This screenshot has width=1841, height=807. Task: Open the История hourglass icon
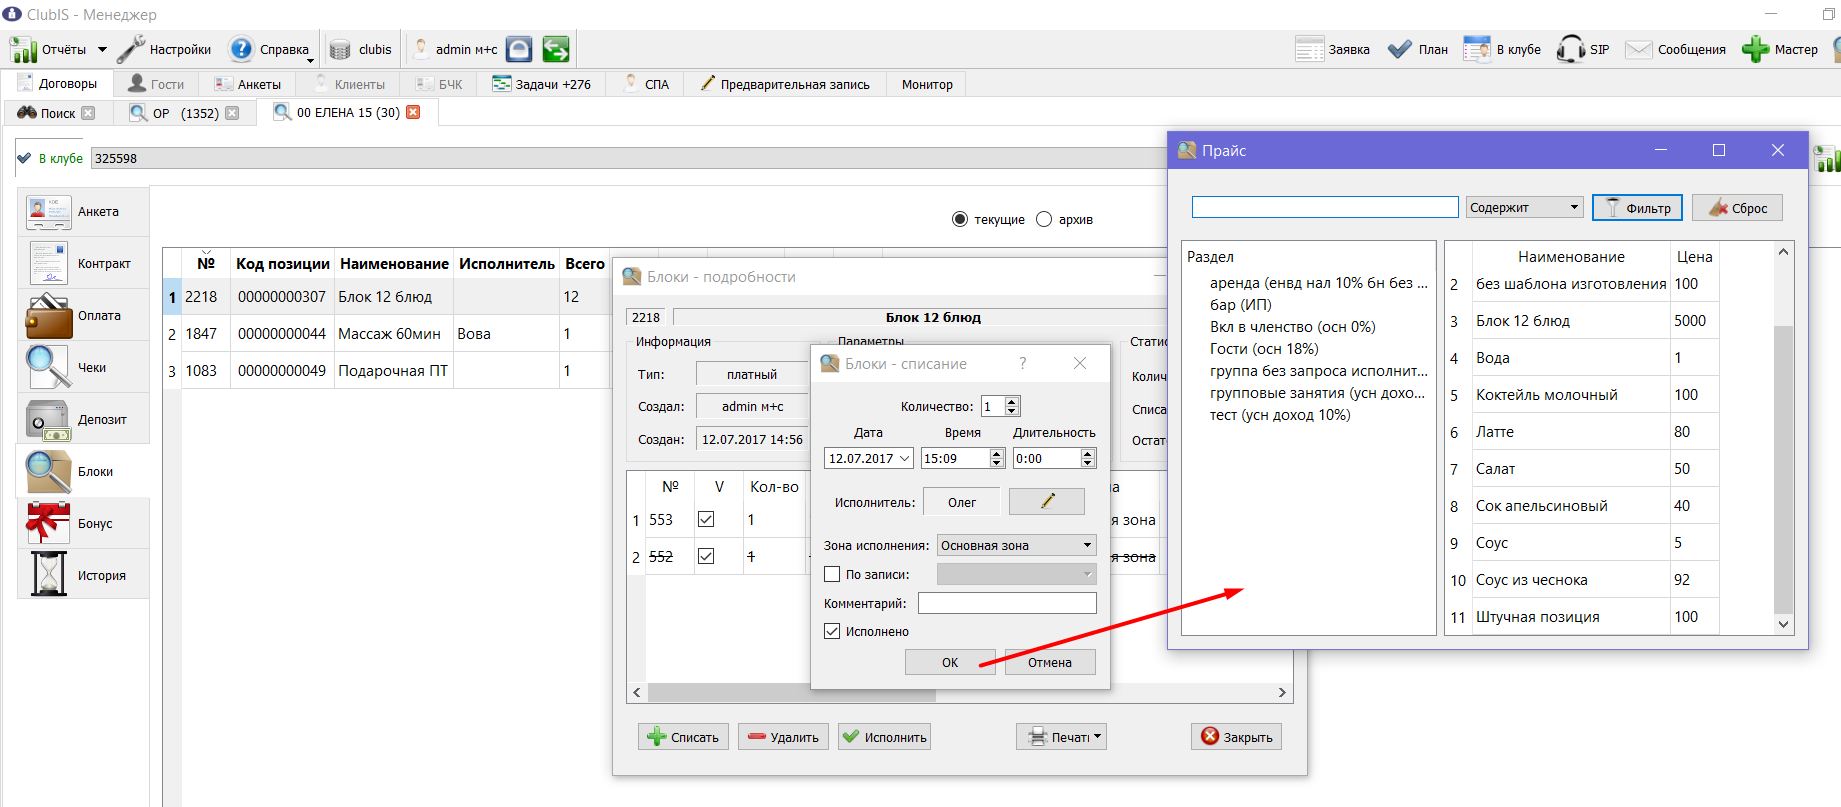point(48,575)
